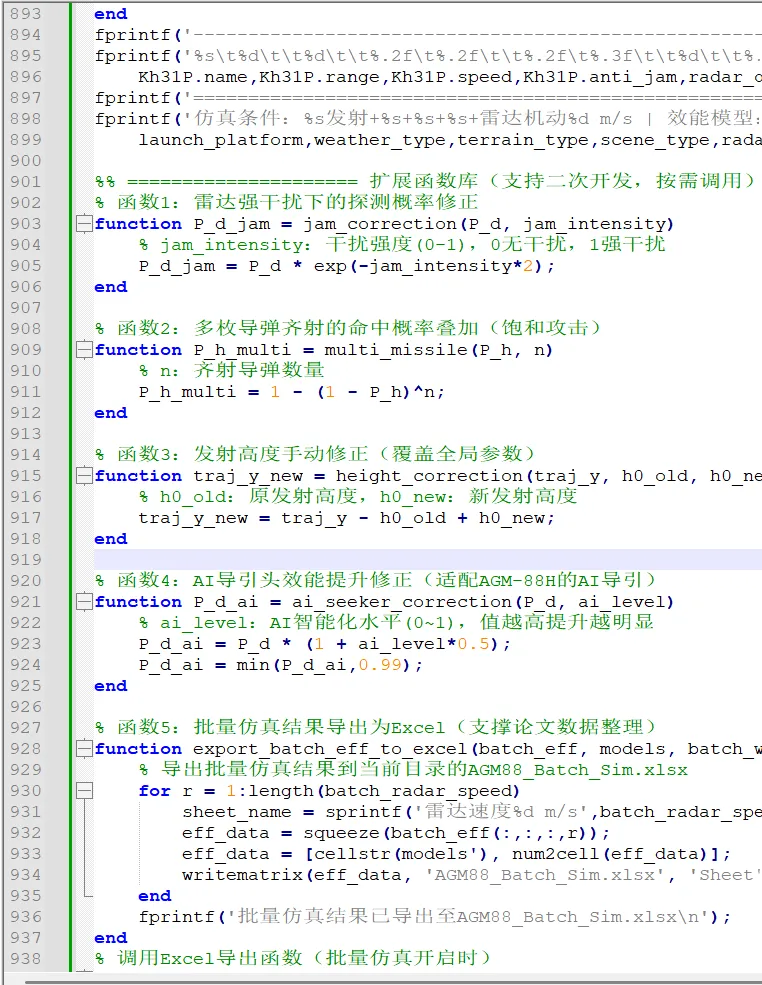
Task: Click the 'end' keyword on line 906
Action: coord(111,287)
